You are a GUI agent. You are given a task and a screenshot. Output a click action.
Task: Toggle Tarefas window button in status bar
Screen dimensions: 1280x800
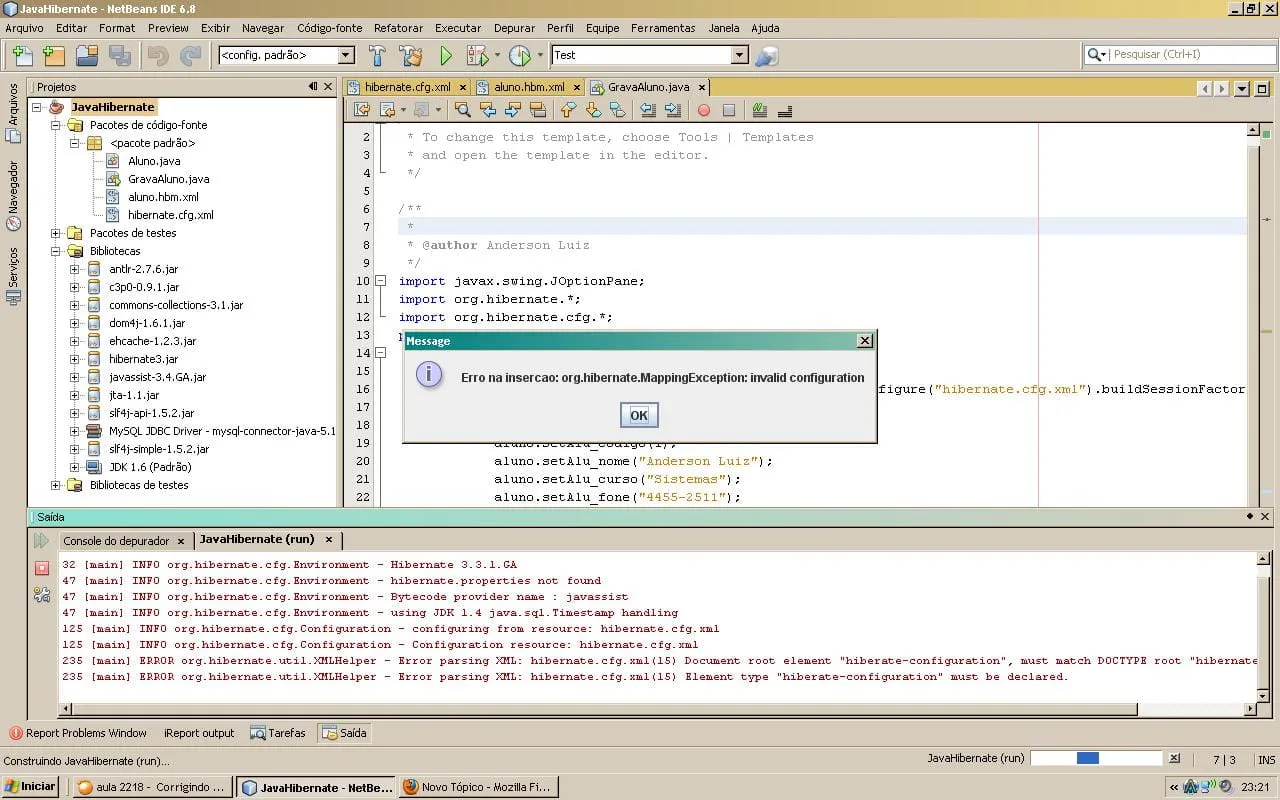[278, 733]
